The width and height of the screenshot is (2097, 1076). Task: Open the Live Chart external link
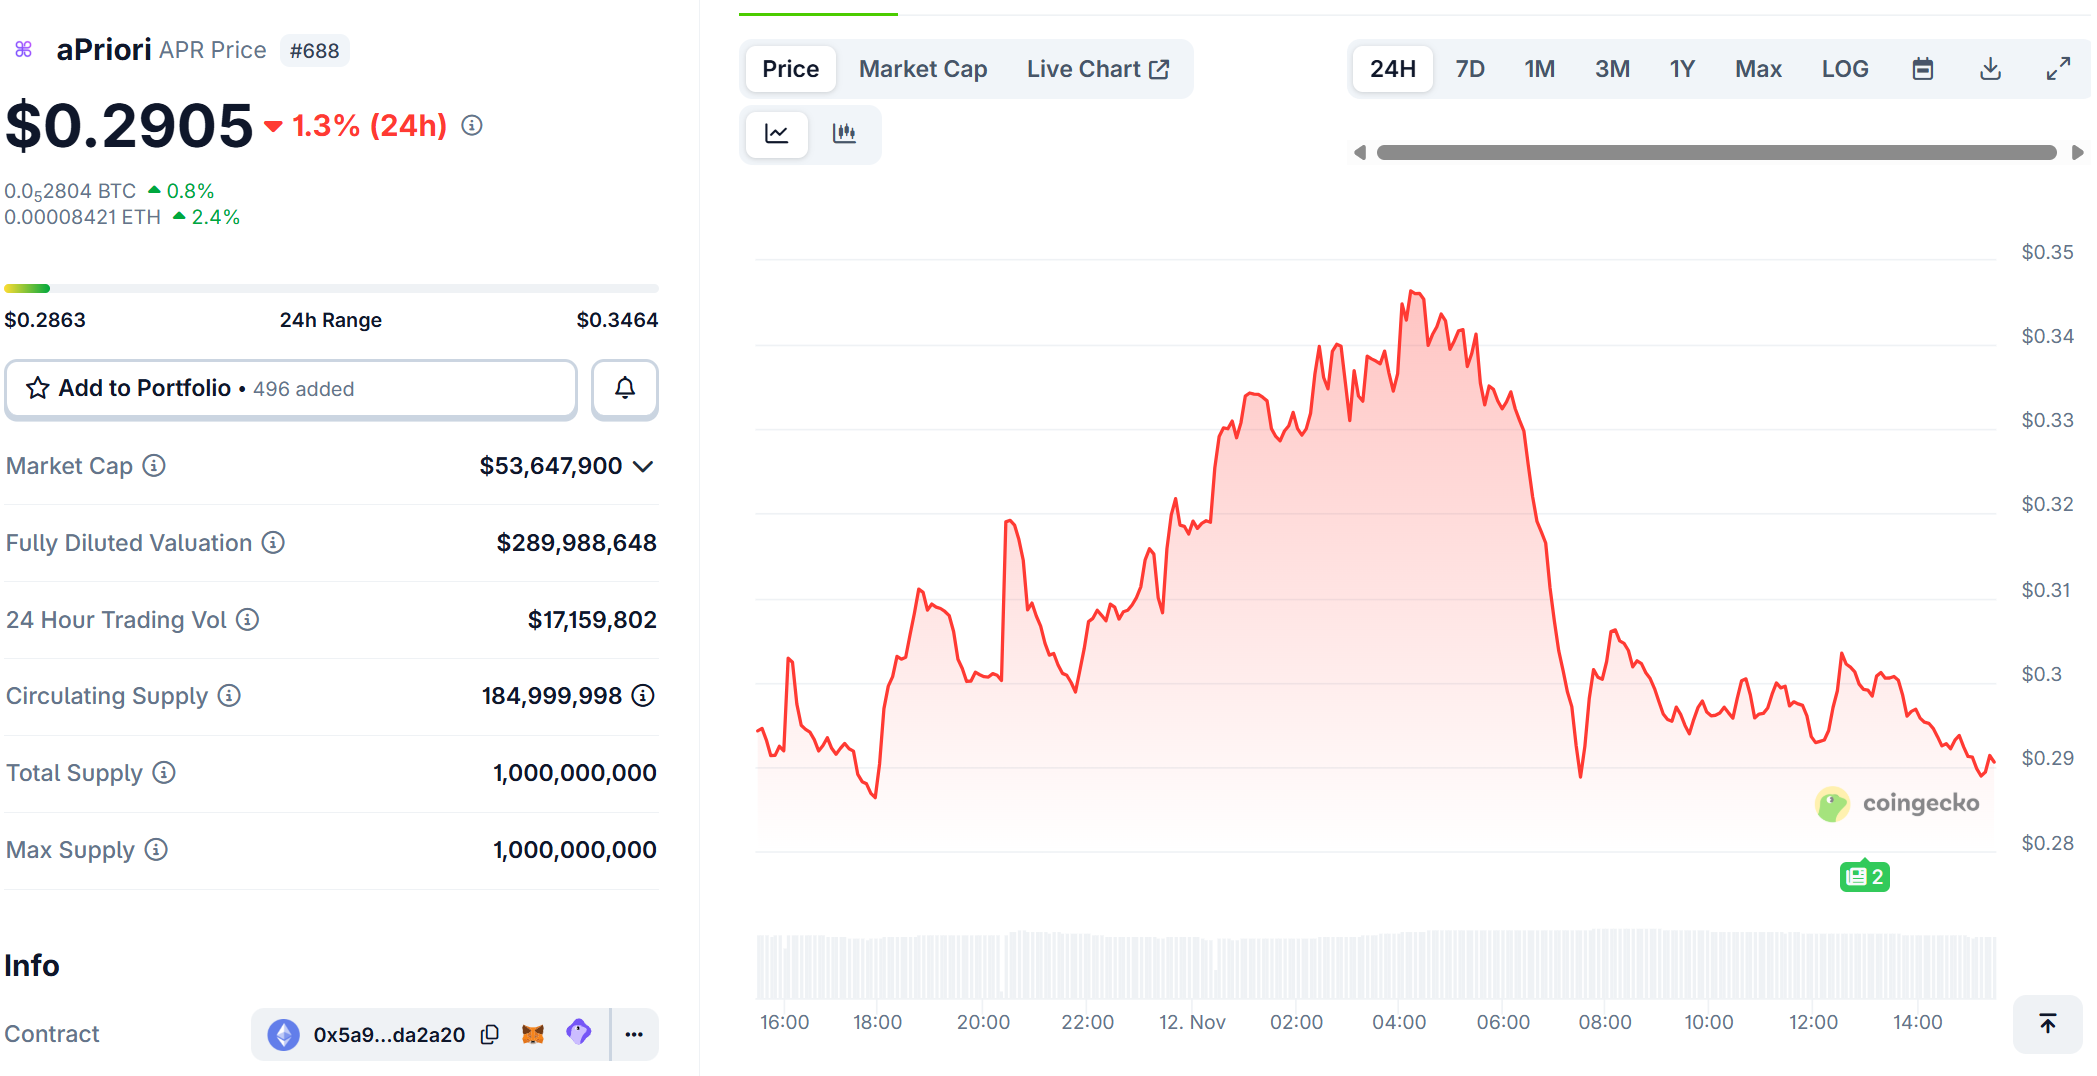(1098, 68)
